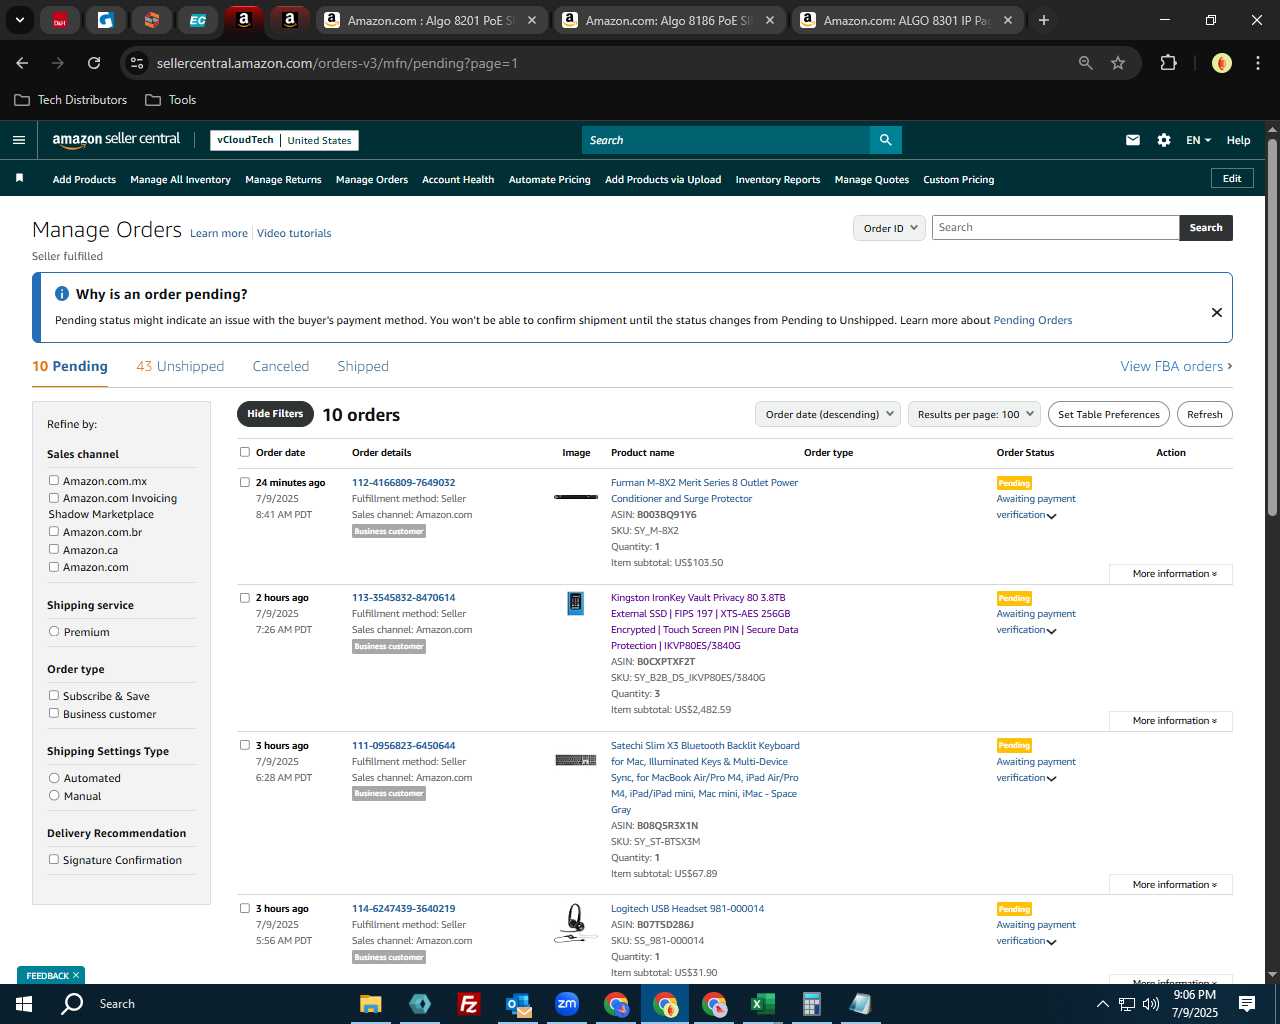Select Automated shipping settings type
Image resolution: width=1280 pixels, height=1024 pixels.
point(54,777)
